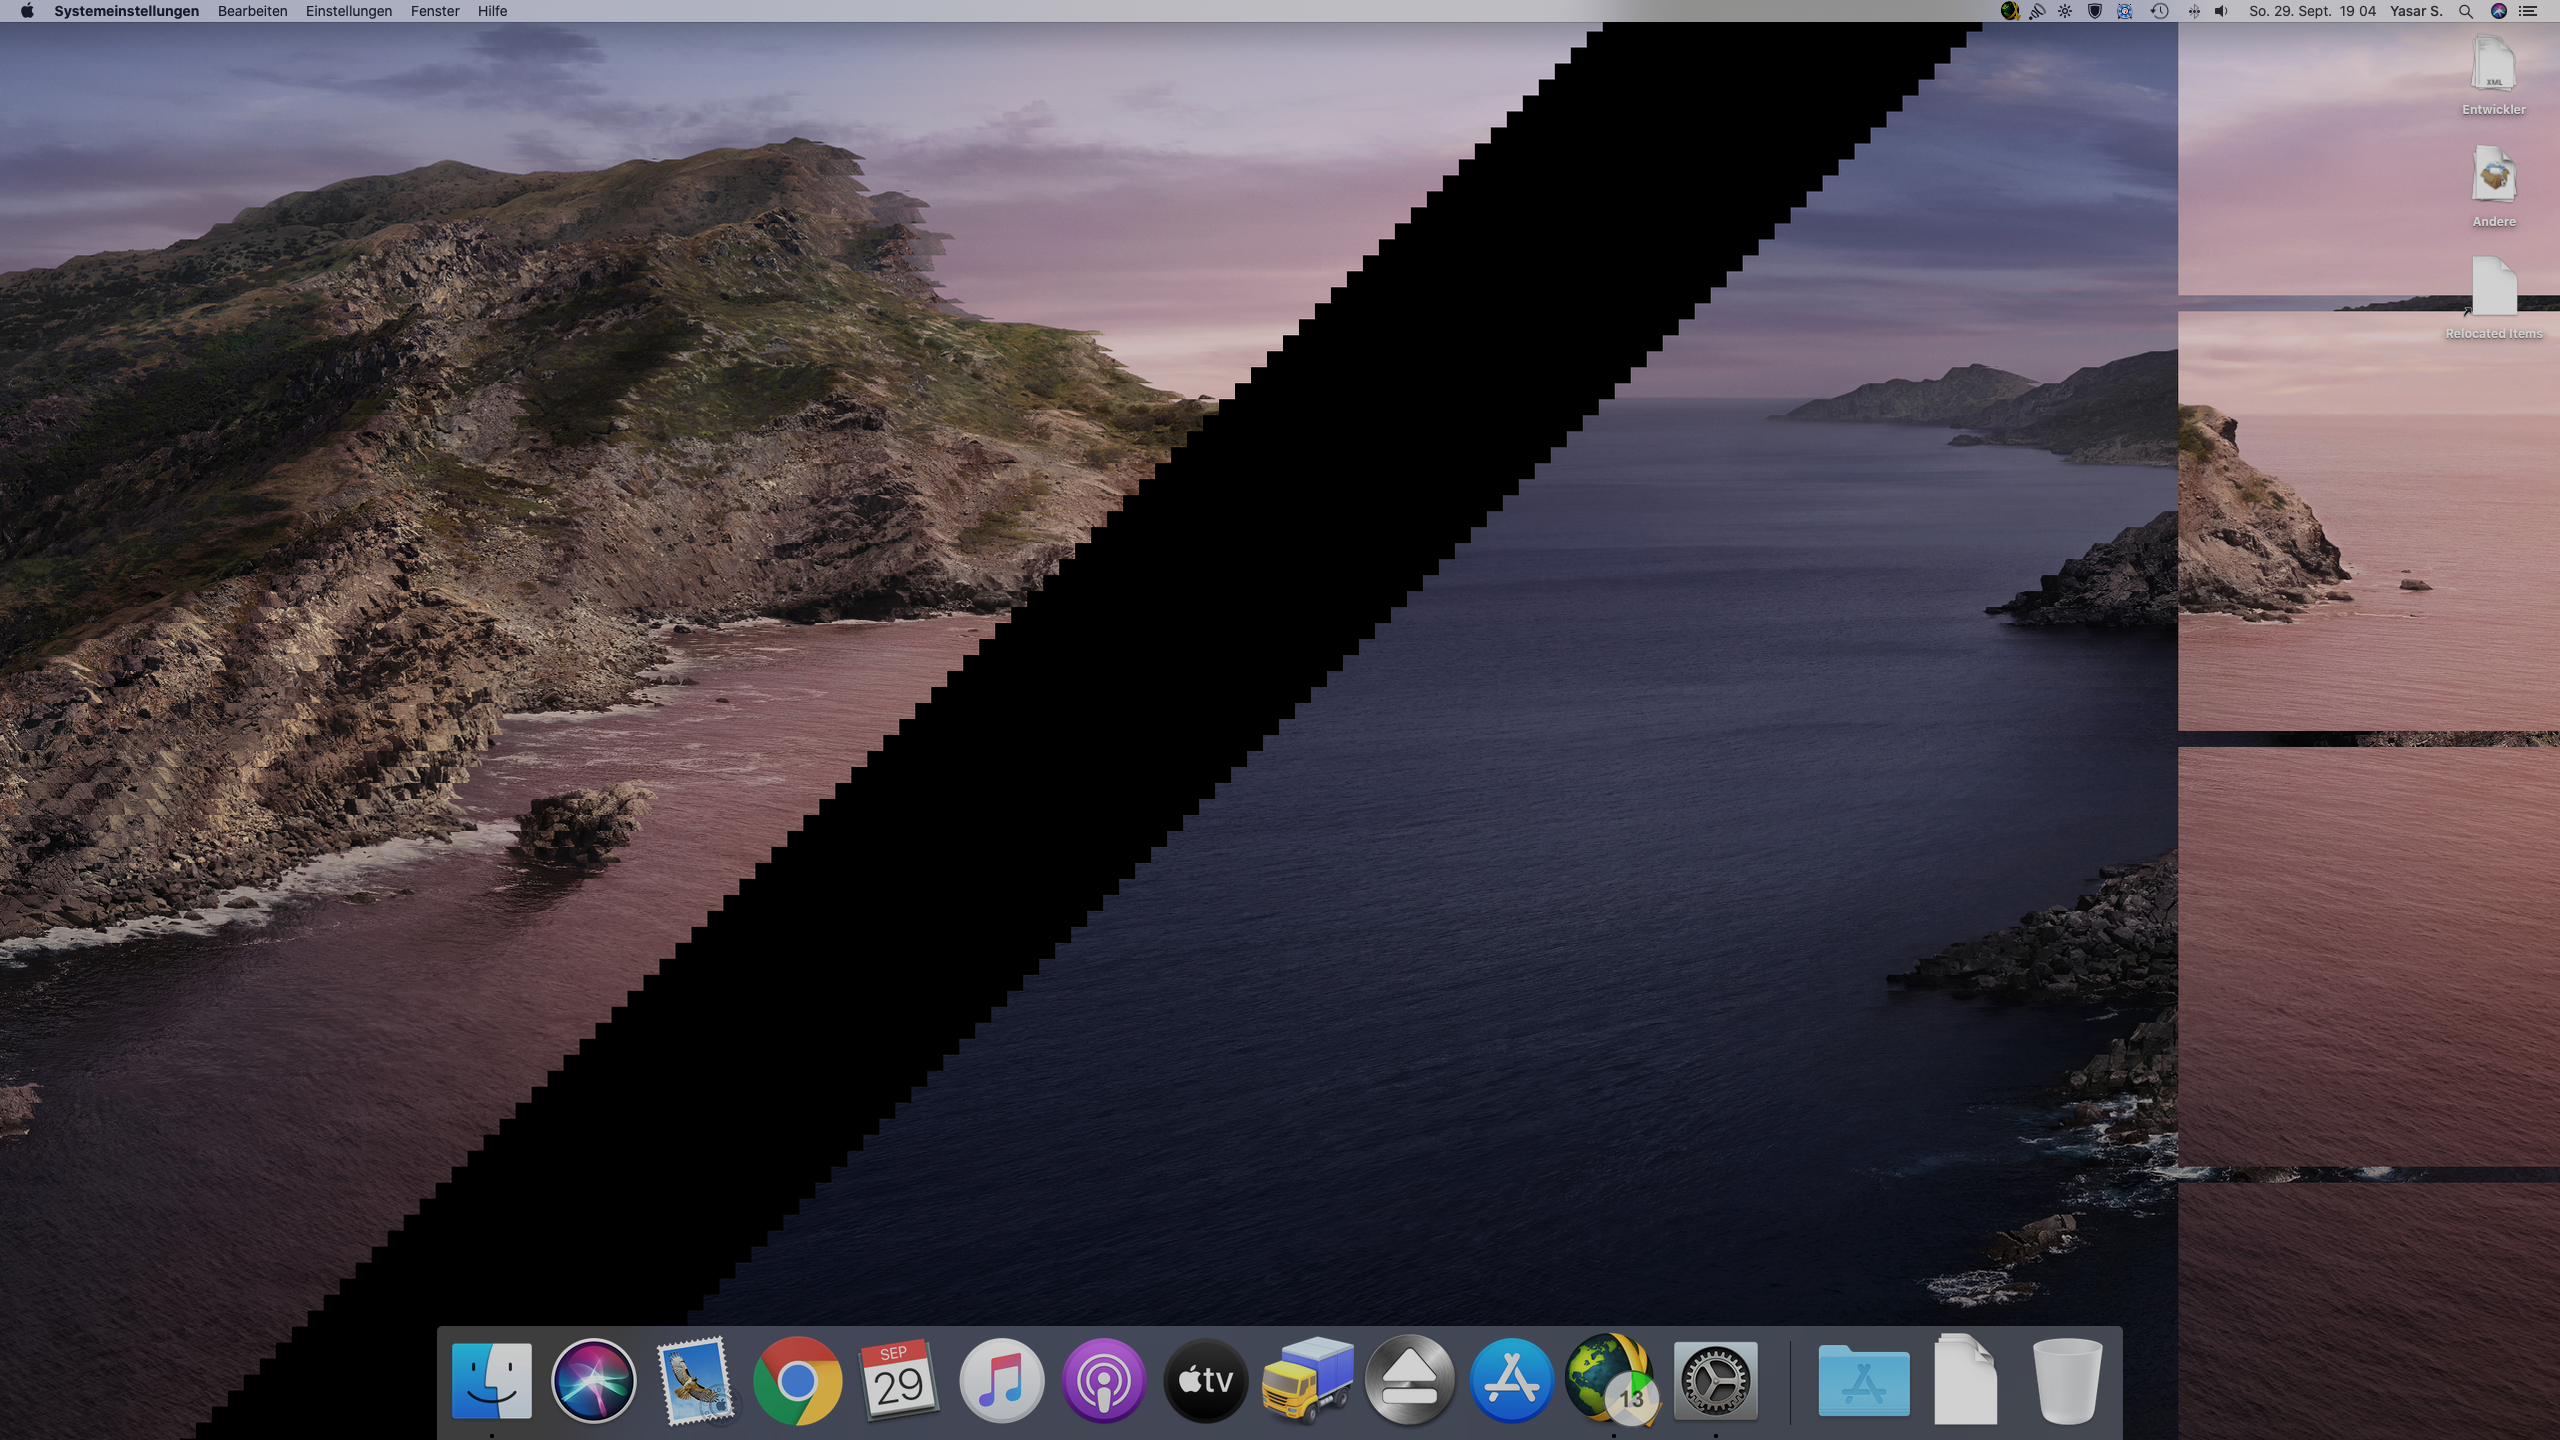Open the Time Machine menu bar dropdown

[2159, 11]
